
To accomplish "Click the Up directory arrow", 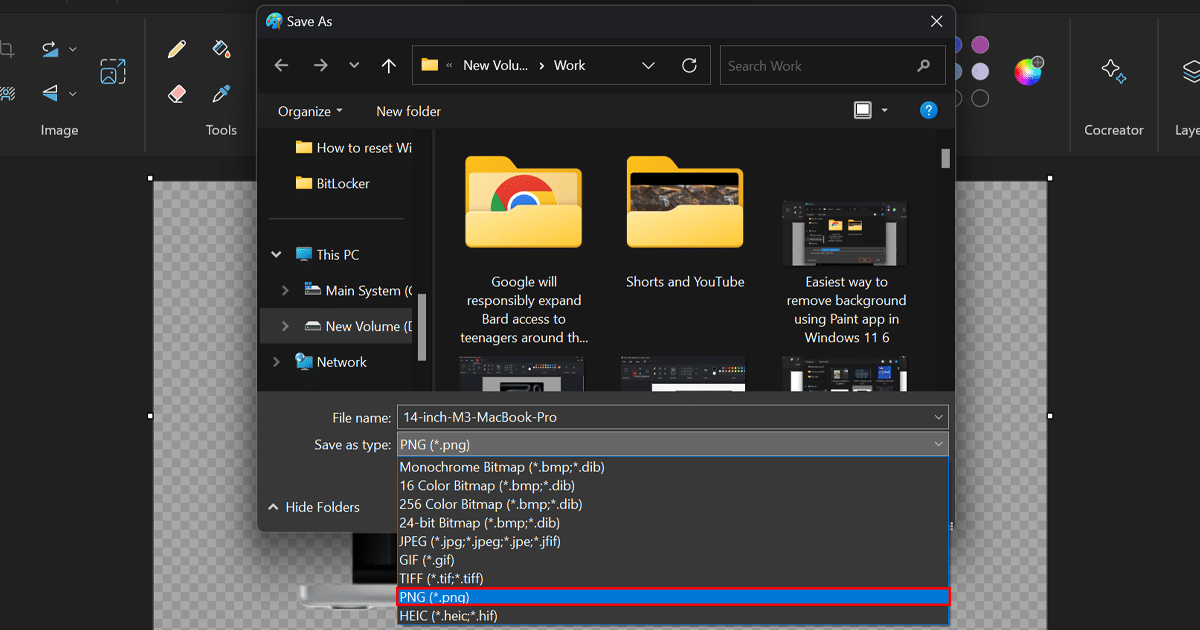I will point(389,66).
